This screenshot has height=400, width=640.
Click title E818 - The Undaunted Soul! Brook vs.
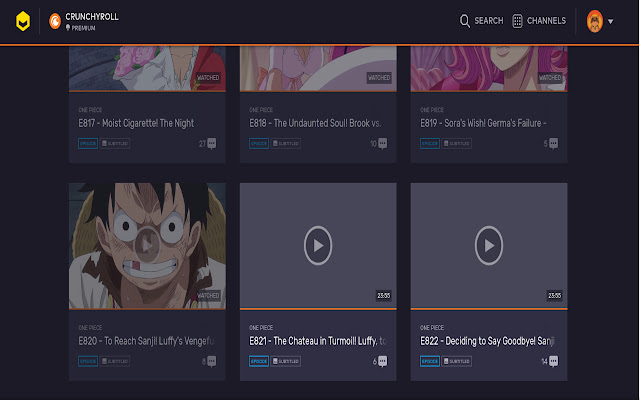click(x=315, y=123)
